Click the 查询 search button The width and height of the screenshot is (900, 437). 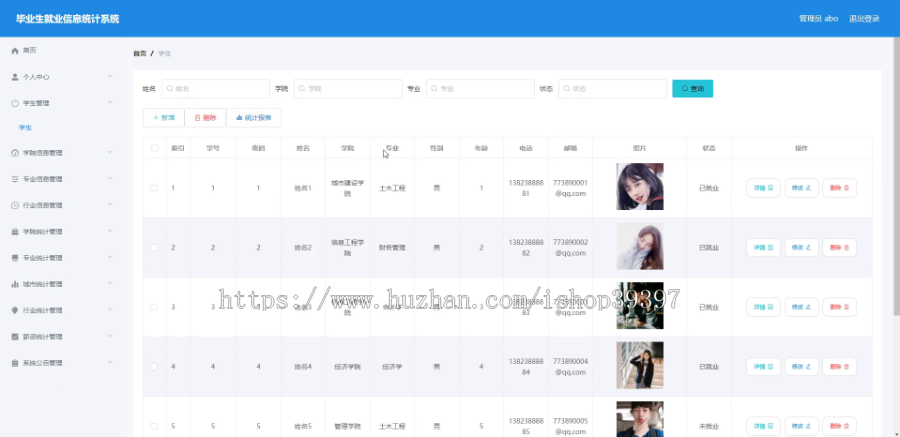693,88
